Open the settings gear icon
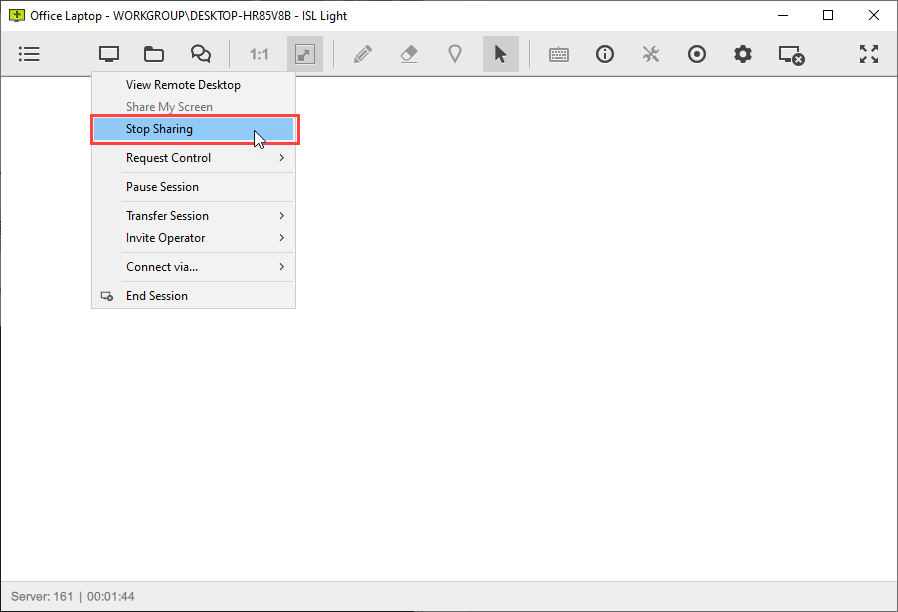Screen dimensions: 898x612 pyautogui.click(x=743, y=54)
